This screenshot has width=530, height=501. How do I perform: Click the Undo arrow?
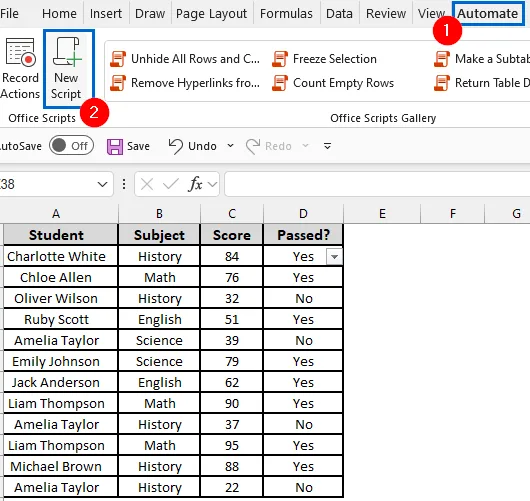tap(176, 146)
